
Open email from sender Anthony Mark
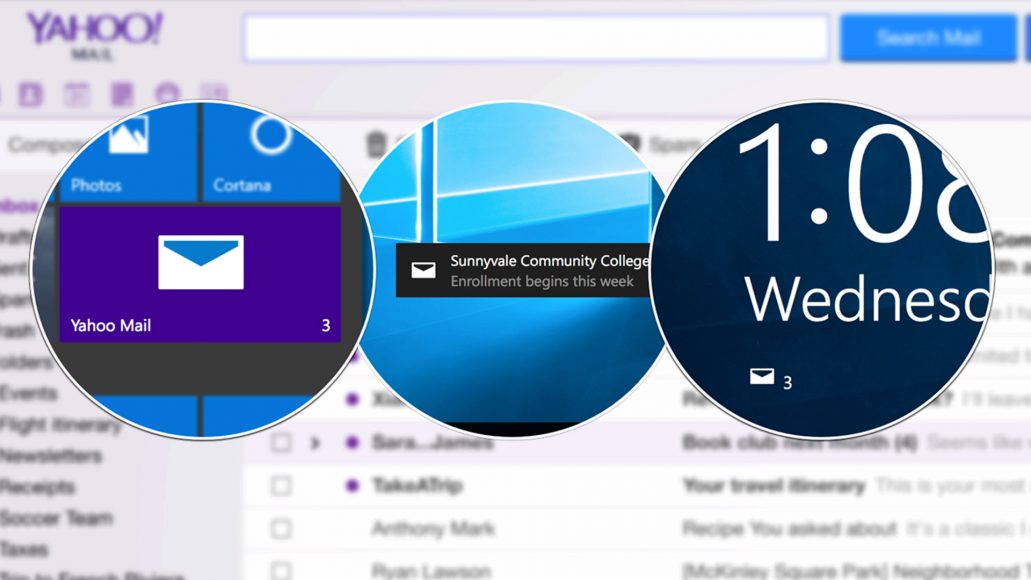pyautogui.click(x=433, y=529)
